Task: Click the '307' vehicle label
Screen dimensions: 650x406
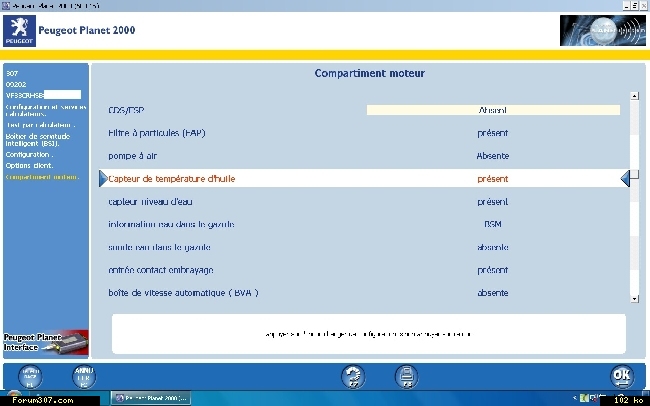Action: point(12,73)
